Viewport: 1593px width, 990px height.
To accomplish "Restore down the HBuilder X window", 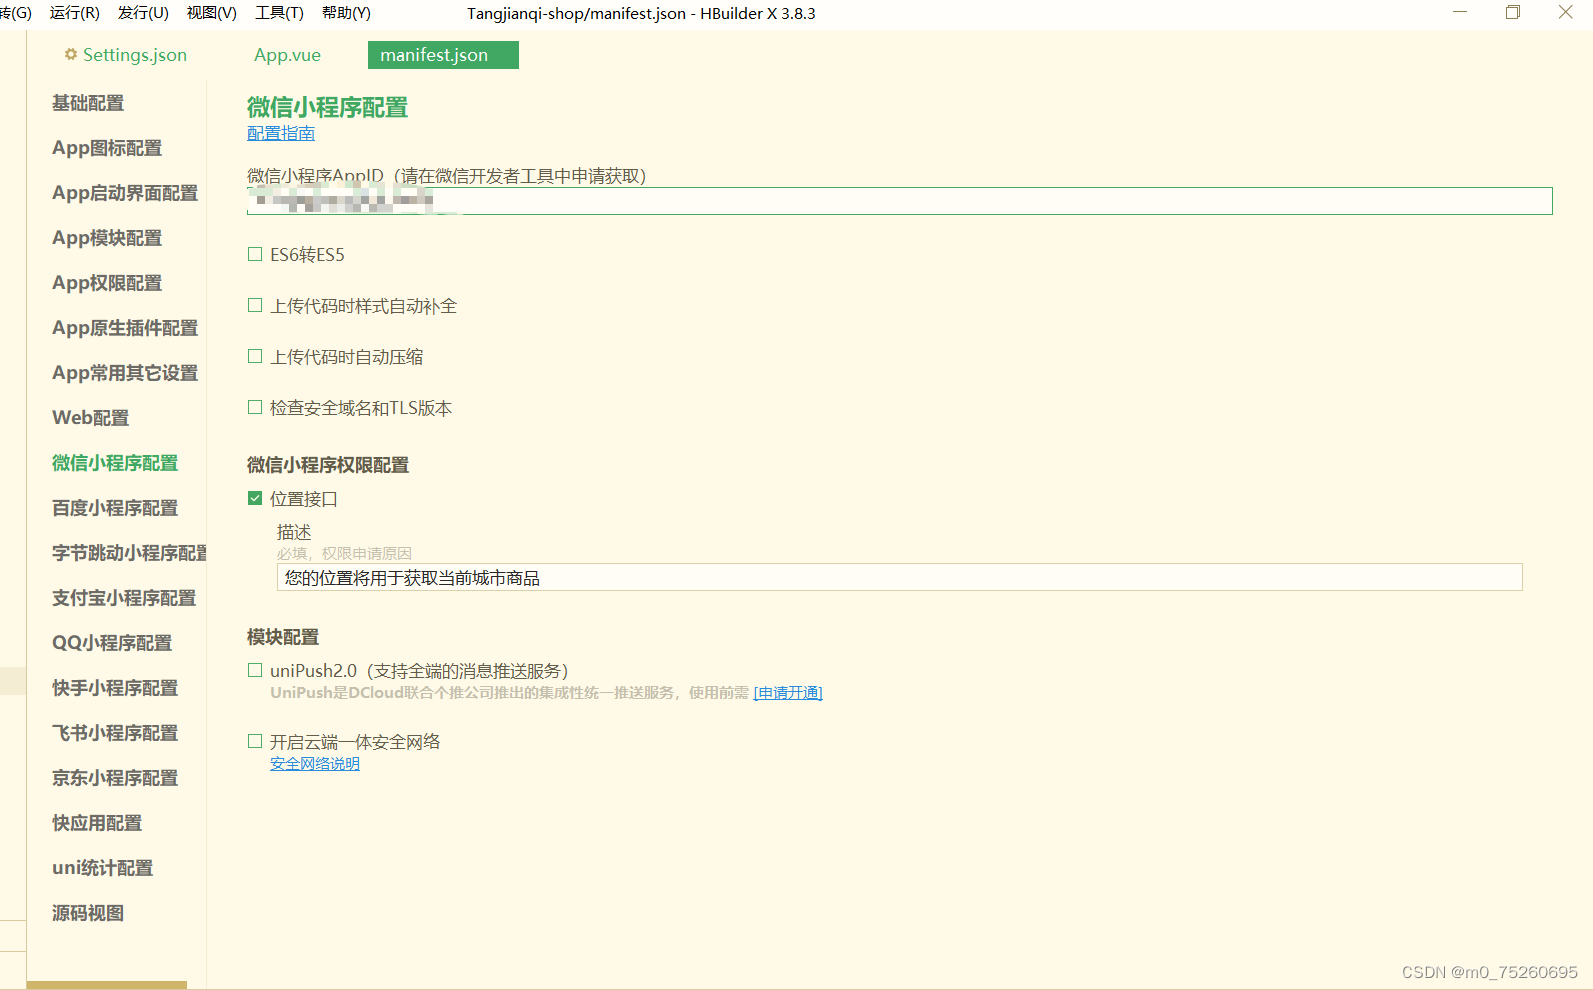I will point(1513,12).
